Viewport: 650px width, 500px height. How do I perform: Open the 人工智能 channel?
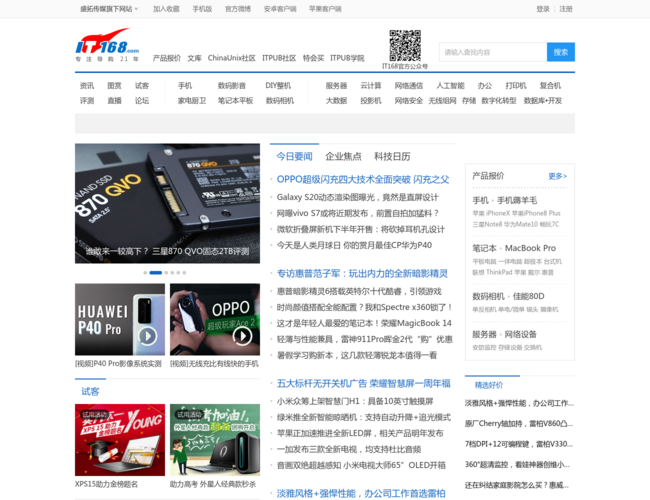point(450,85)
